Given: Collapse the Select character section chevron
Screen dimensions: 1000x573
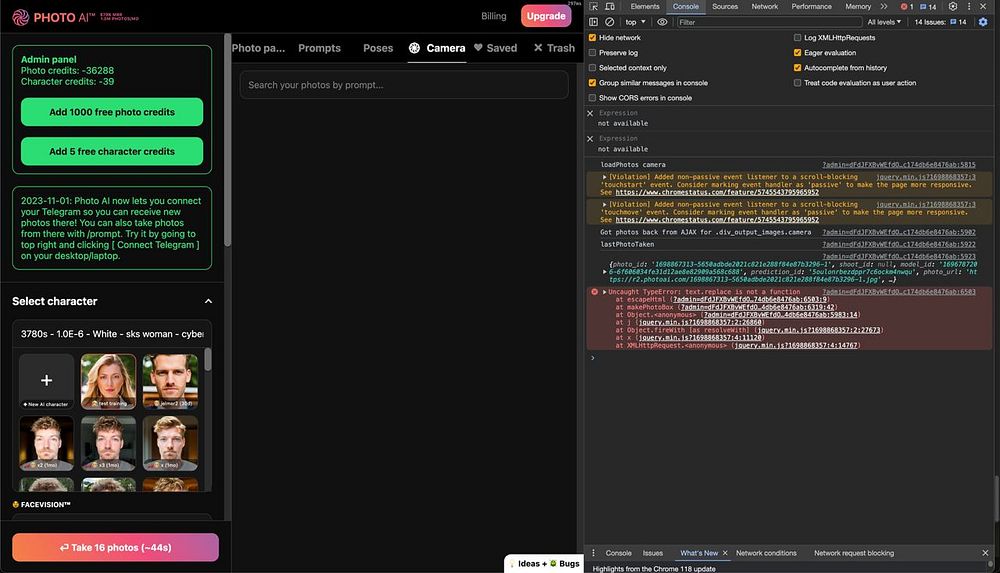Looking at the screenshot, I should pos(208,301).
